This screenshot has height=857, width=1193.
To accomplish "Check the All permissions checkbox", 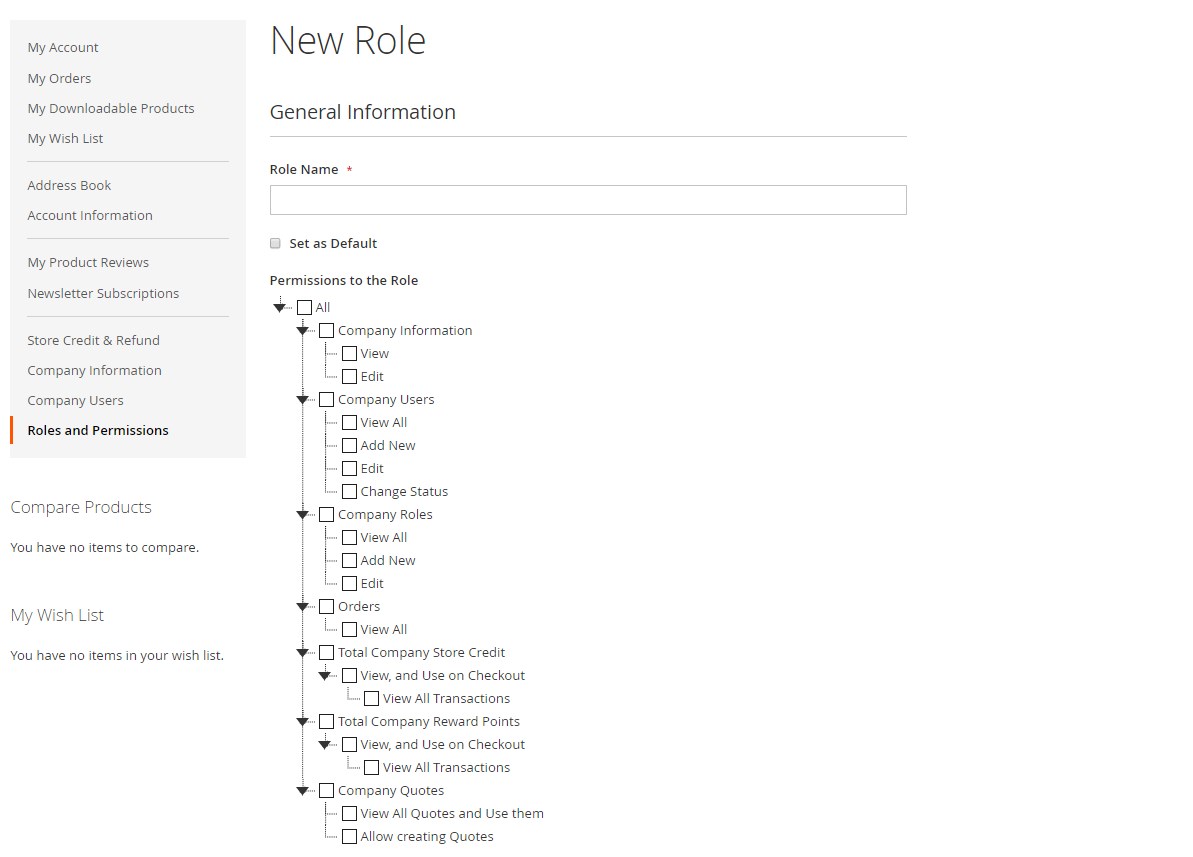I will (304, 307).
